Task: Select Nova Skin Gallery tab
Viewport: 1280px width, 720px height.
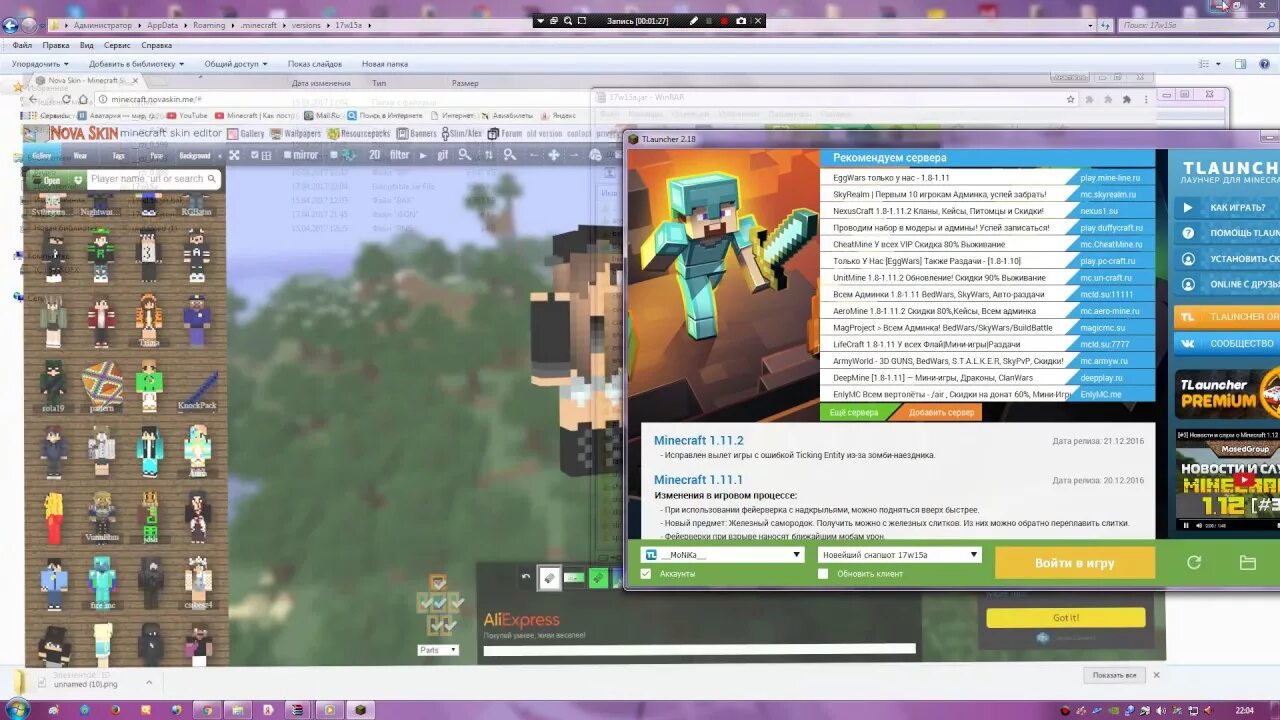Action: [x=42, y=156]
